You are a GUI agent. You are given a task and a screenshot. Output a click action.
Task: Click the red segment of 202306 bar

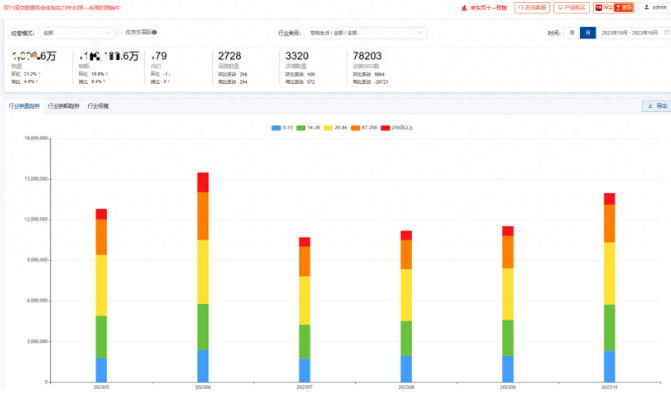[x=203, y=182]
